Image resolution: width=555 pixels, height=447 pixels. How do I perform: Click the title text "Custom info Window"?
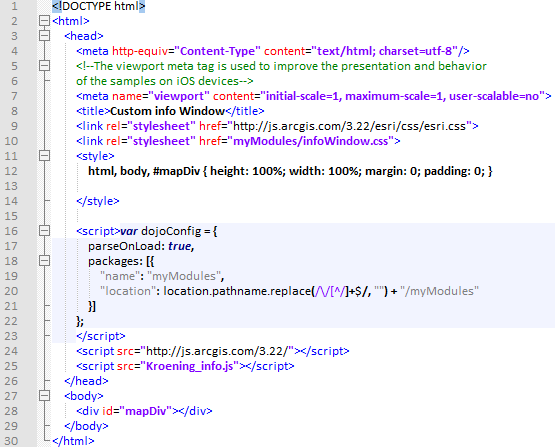(x=168, y=111)
